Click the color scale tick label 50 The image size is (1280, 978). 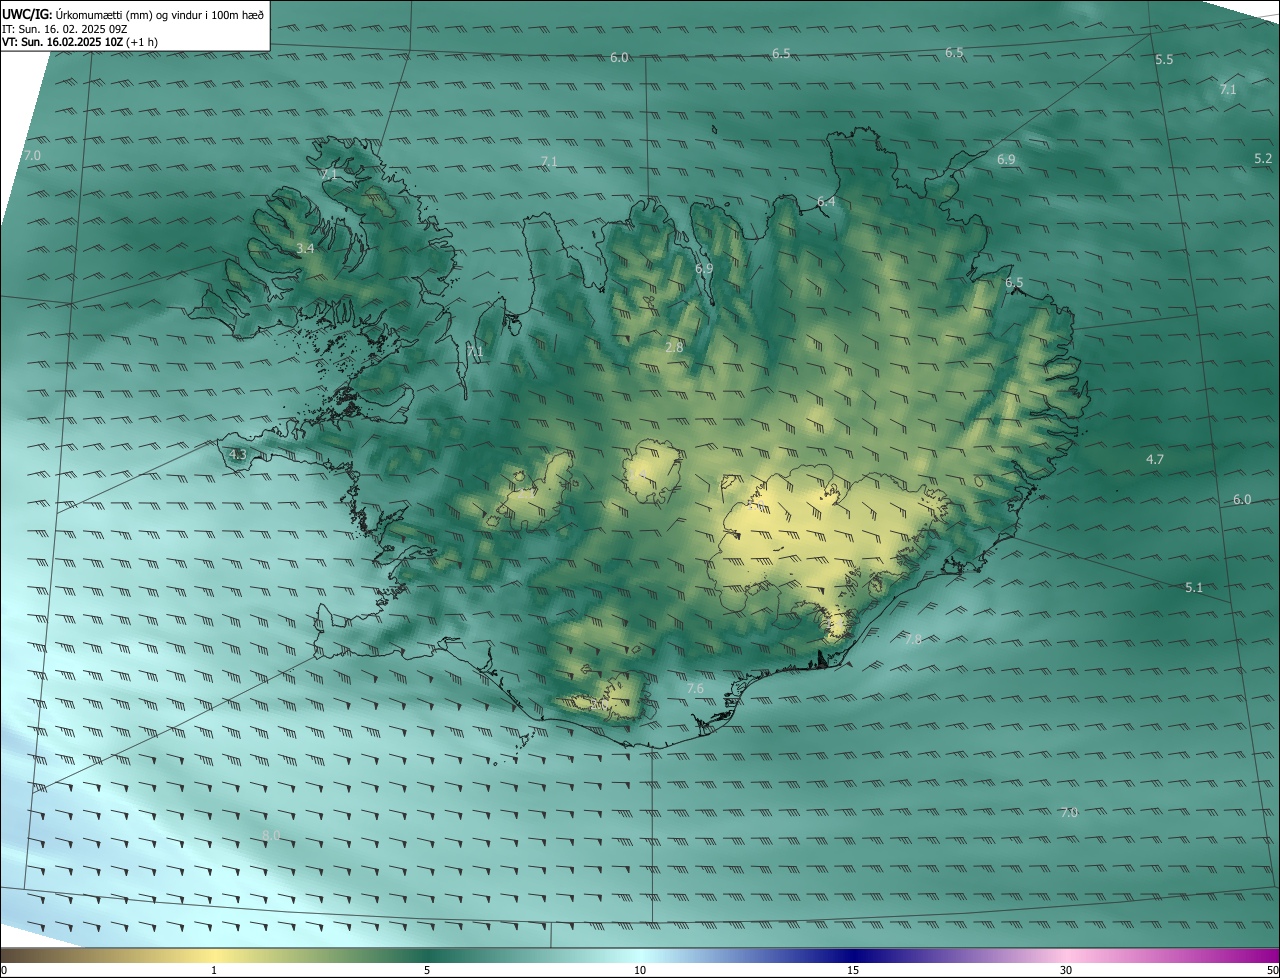tap(1272, 970)
